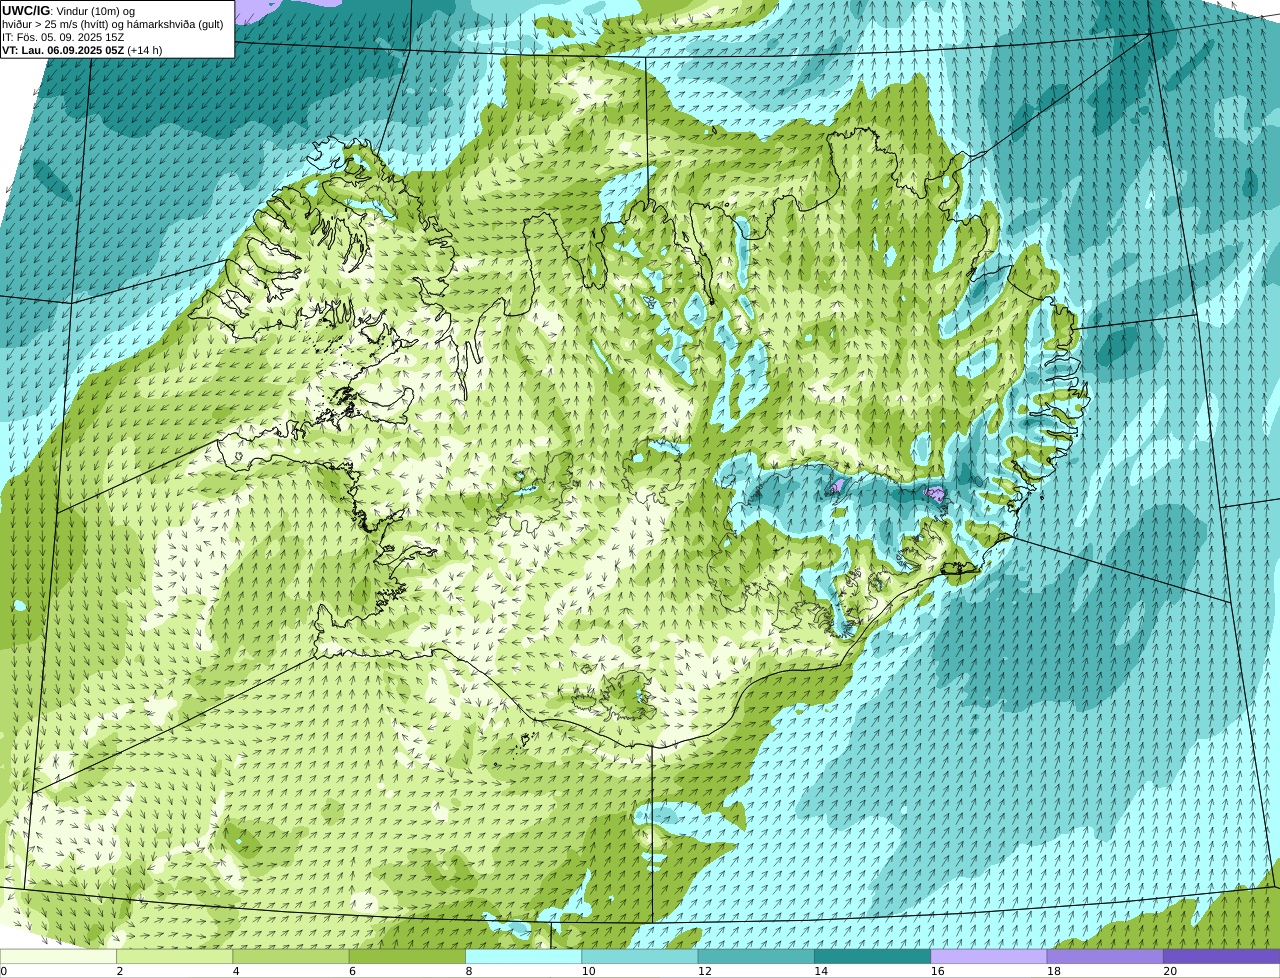Viewport: 1280px width, 978px height.
Task: Click the "16" legend scale label
Action: point(937,971)
